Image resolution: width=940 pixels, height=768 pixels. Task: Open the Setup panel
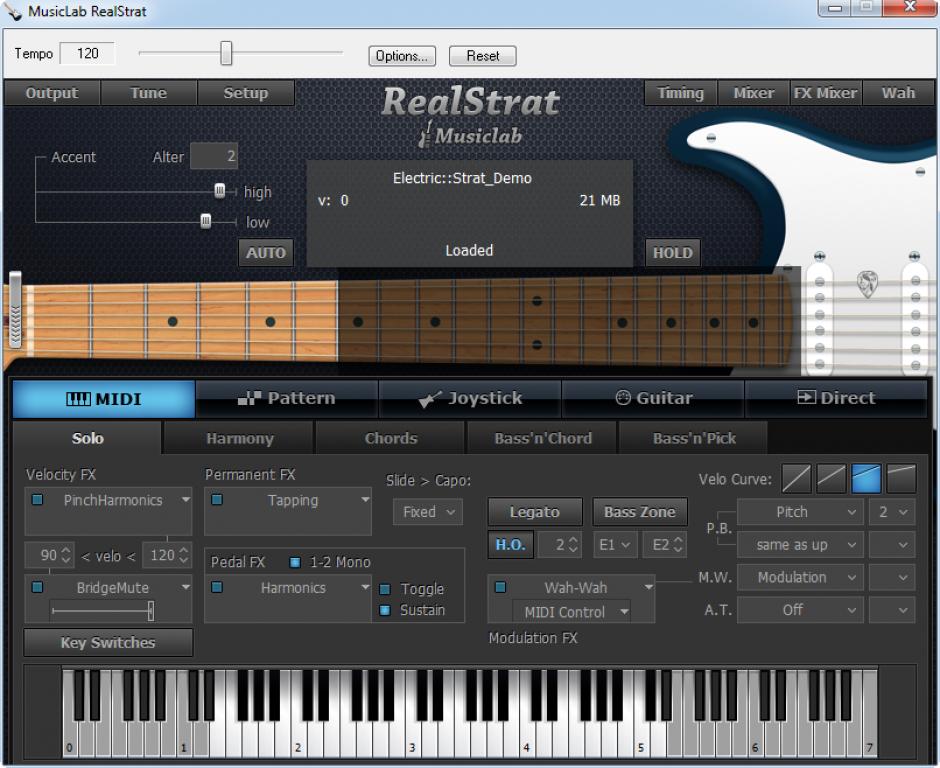246,93
